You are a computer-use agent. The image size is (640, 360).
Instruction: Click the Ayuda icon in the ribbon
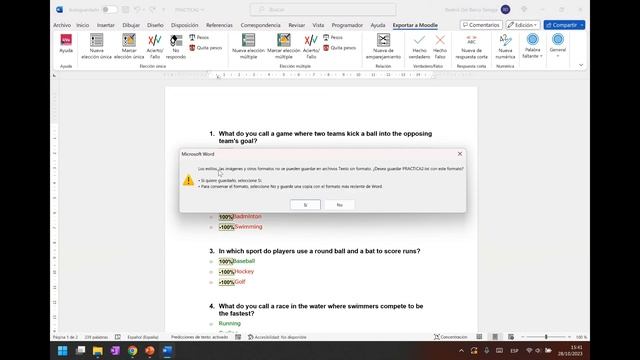pos(66,44)
